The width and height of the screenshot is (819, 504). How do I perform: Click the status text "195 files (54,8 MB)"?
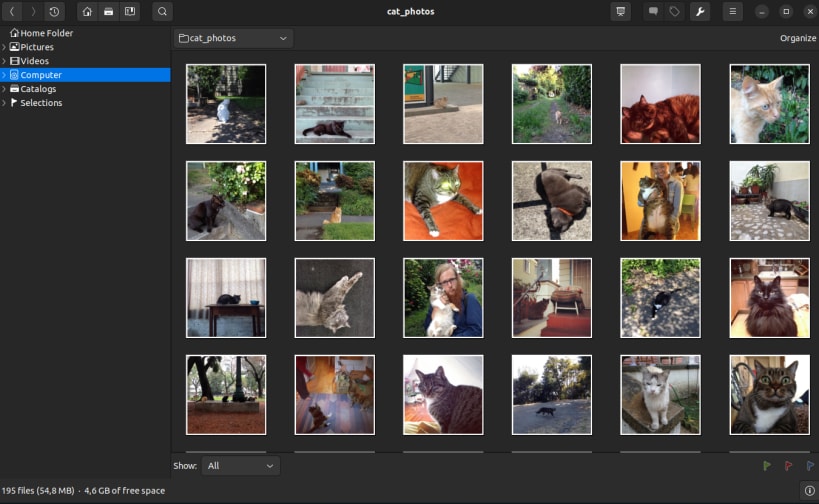[38, 490]
